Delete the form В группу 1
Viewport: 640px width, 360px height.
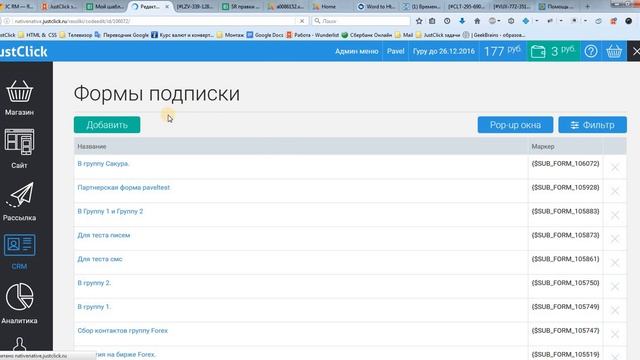point(615,311)
